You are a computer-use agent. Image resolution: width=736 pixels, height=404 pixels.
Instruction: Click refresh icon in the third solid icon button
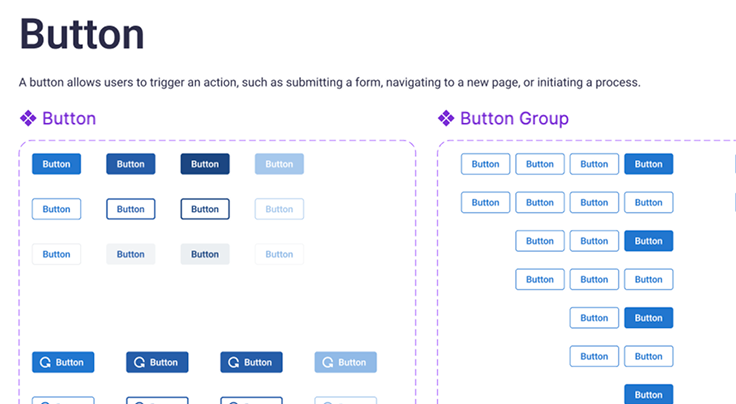234,362
